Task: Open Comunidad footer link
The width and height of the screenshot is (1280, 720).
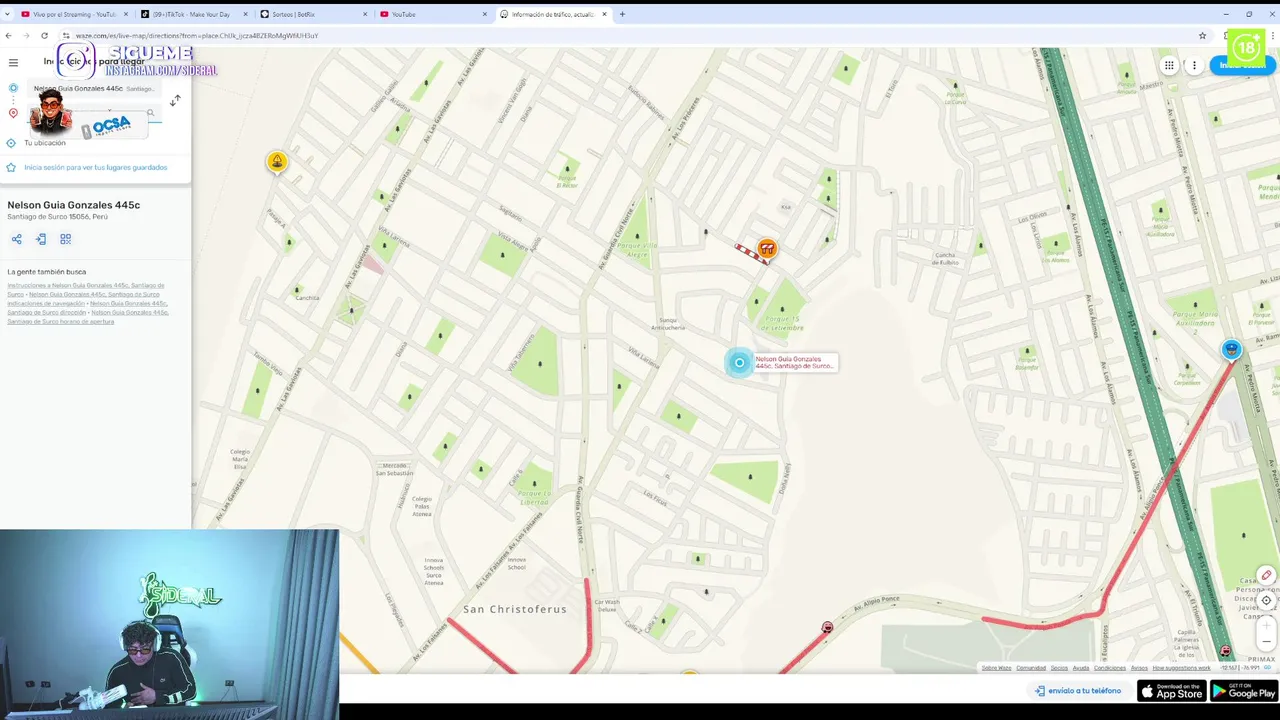Action: [x=1031, y=668]
